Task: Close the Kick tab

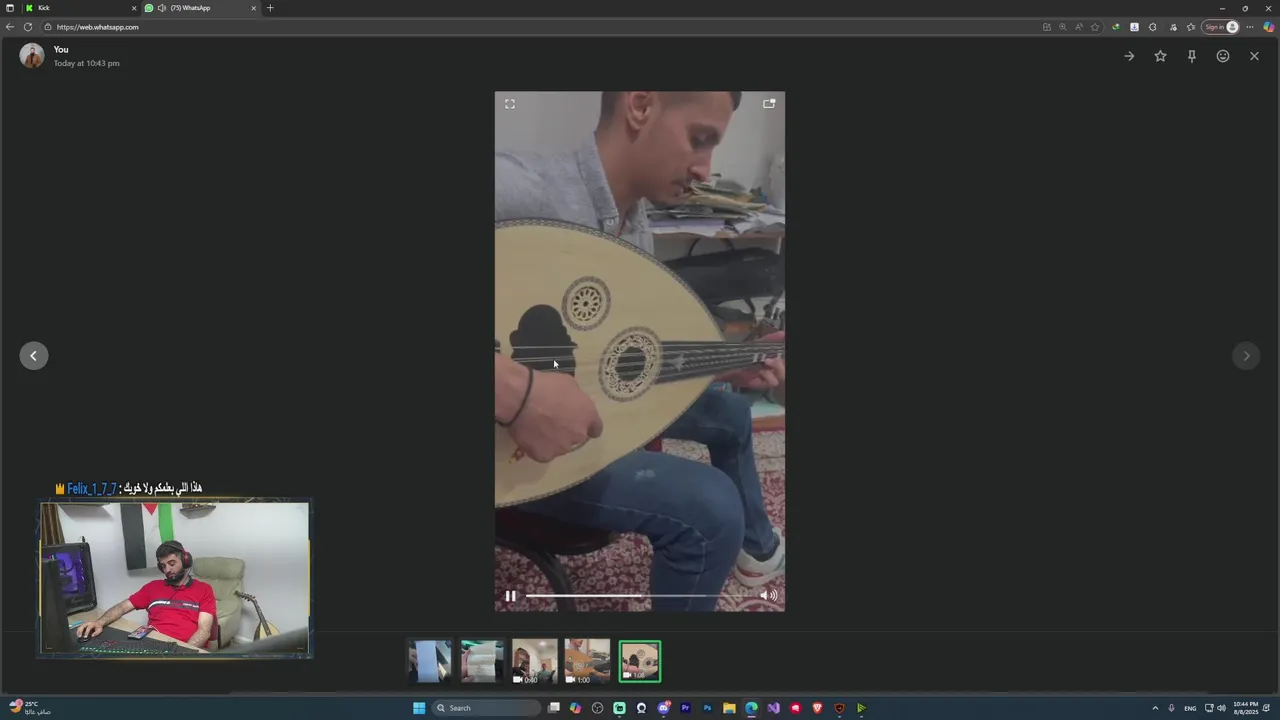Action: pos(134,8)
